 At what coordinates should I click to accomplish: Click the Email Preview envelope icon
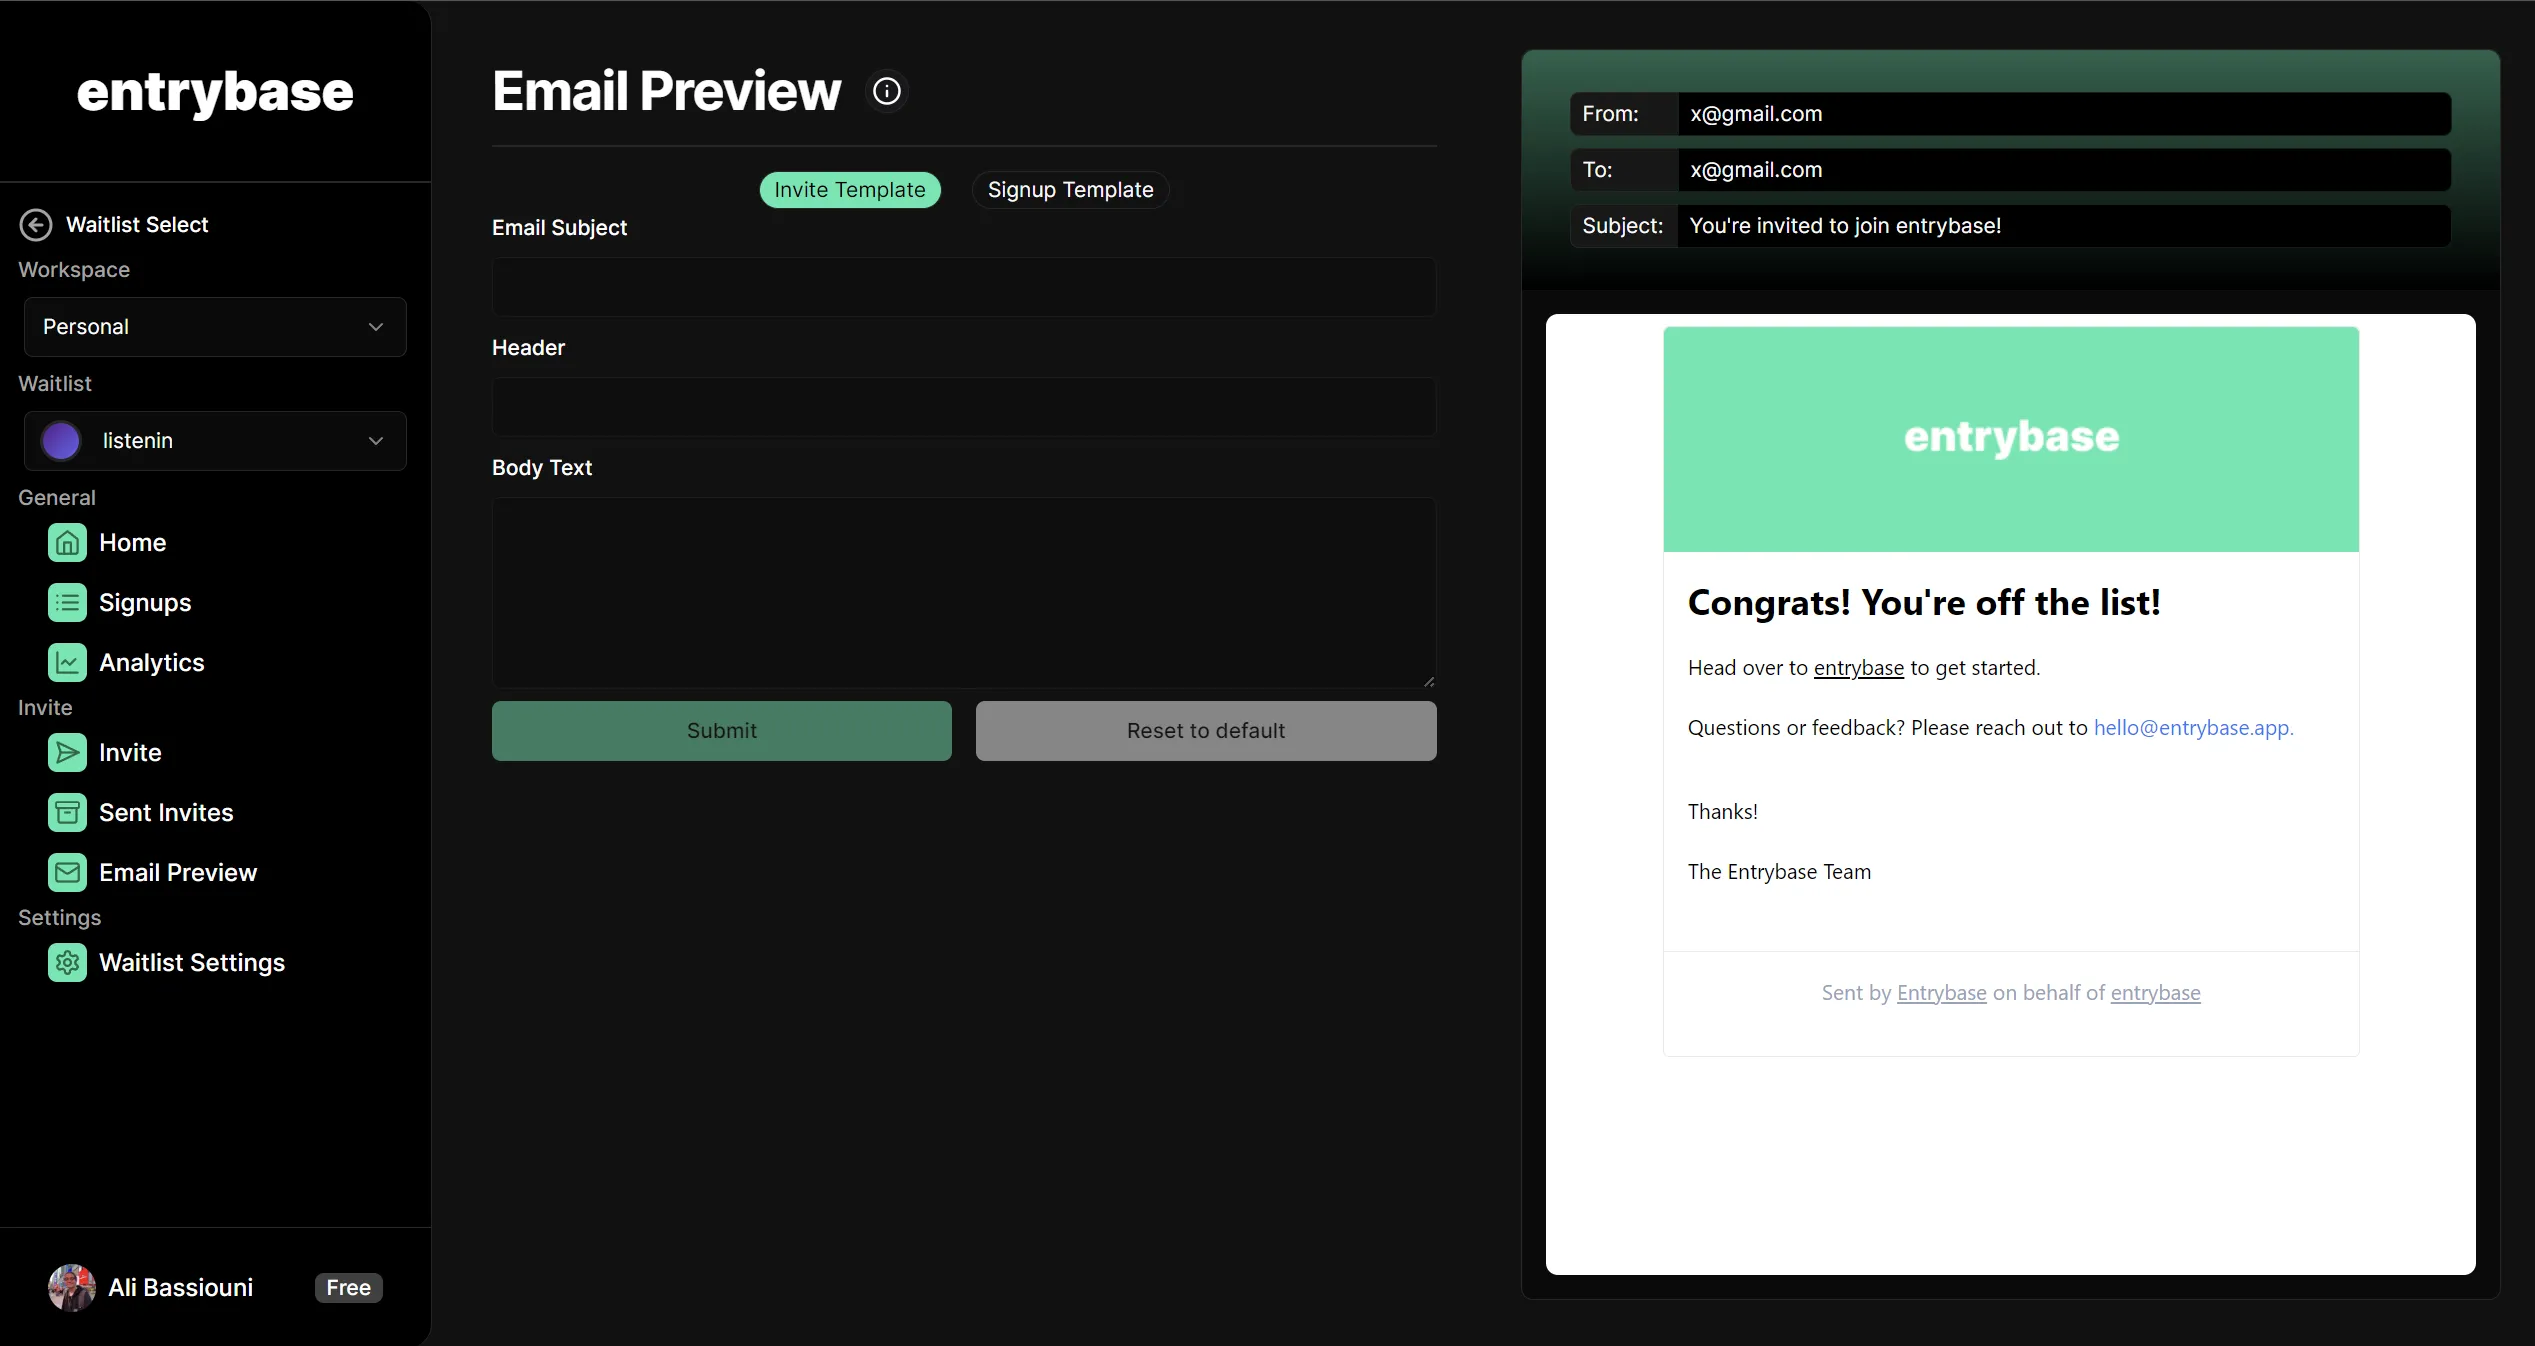point(67,873)
